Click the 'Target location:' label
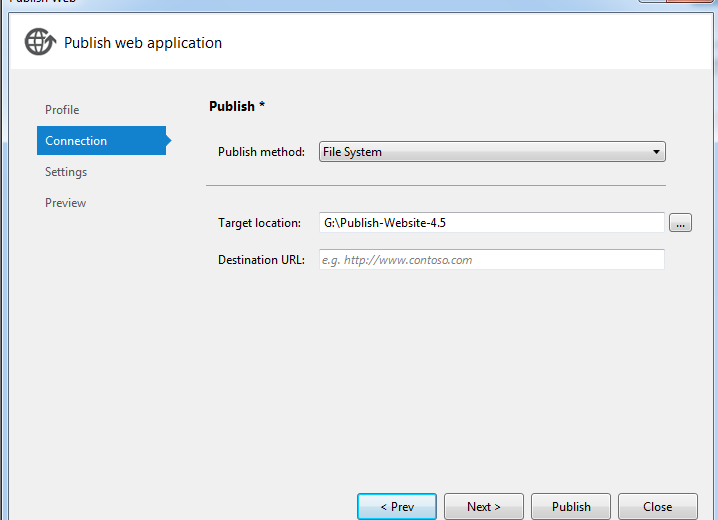The height and width of the screenshot is (520, 718). click(x=259, y=223)
